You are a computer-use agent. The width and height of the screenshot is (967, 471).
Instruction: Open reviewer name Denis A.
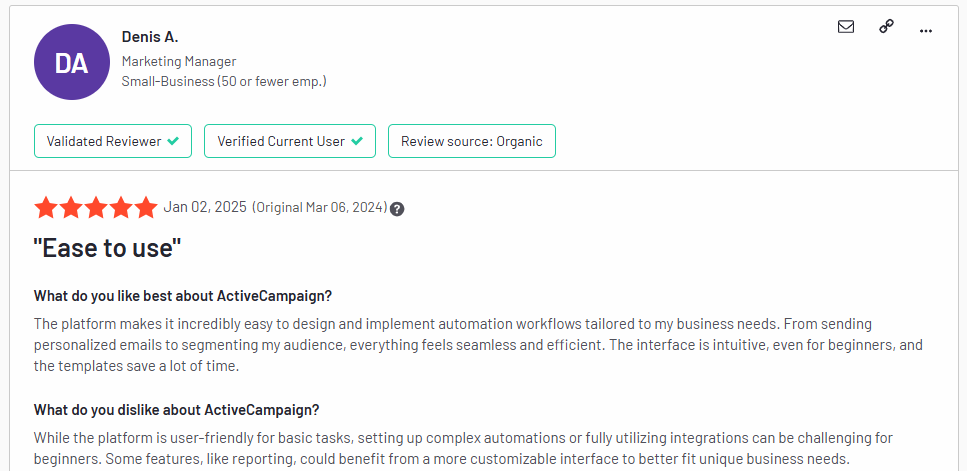coord(150,37)
